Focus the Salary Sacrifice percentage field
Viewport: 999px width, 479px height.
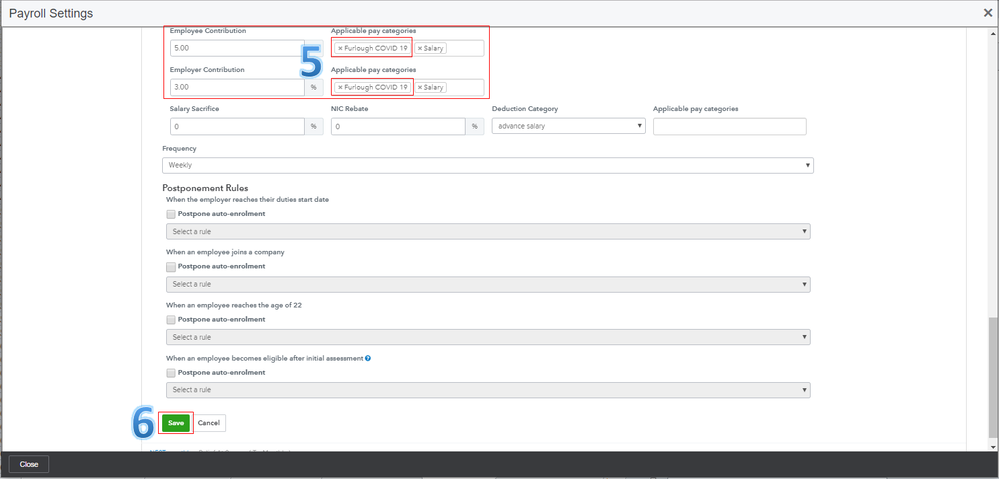click(x=237, y=126)
